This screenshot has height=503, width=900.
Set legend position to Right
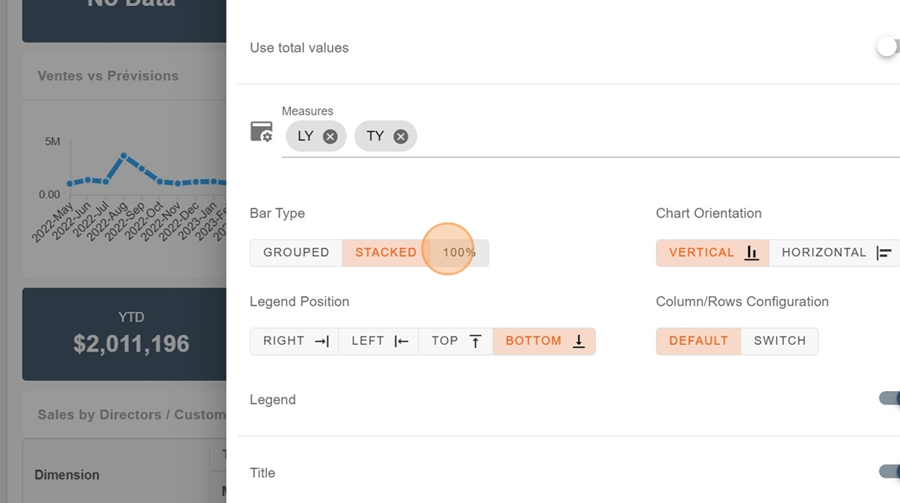(295, 341)
